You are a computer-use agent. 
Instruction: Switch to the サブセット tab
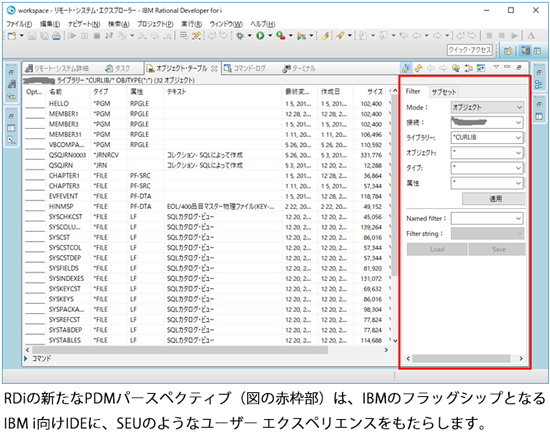tap(444, 92)
